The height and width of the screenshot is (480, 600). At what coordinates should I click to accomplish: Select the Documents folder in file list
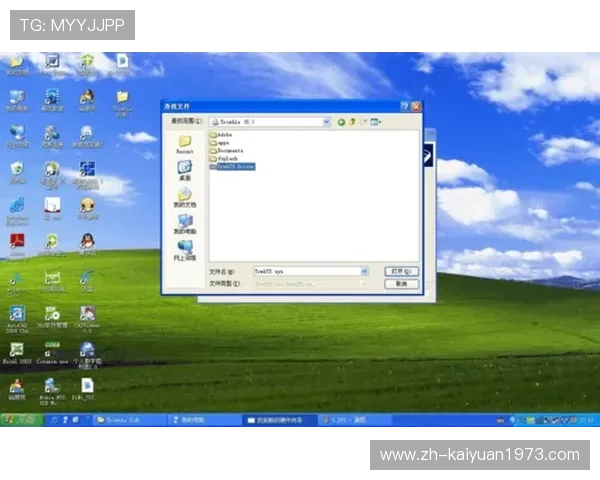tap(226, 150)
